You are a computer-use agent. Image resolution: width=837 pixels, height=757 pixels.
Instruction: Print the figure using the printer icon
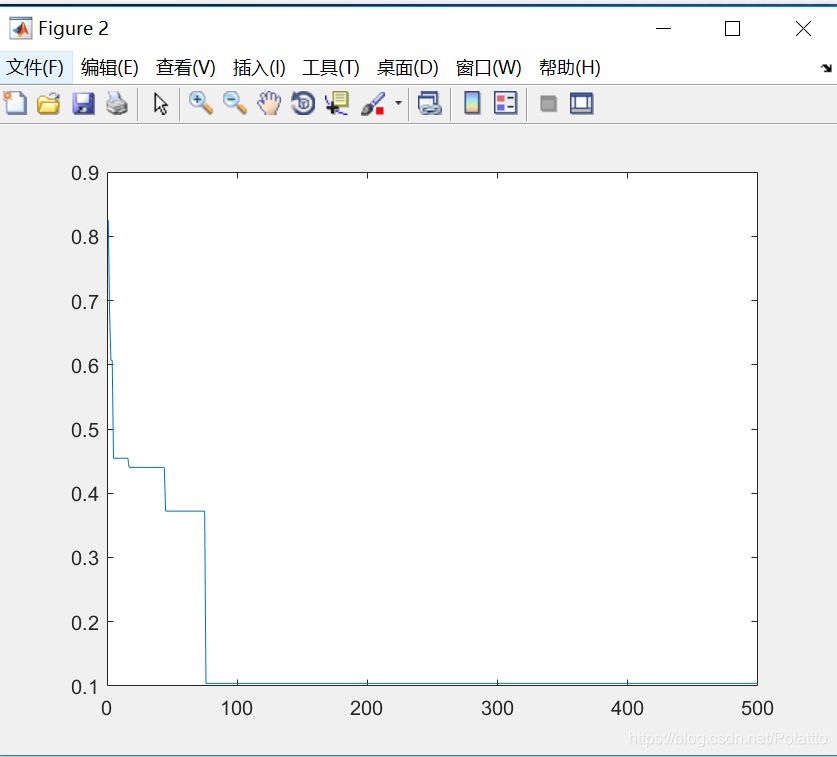(x=117, y=103)
